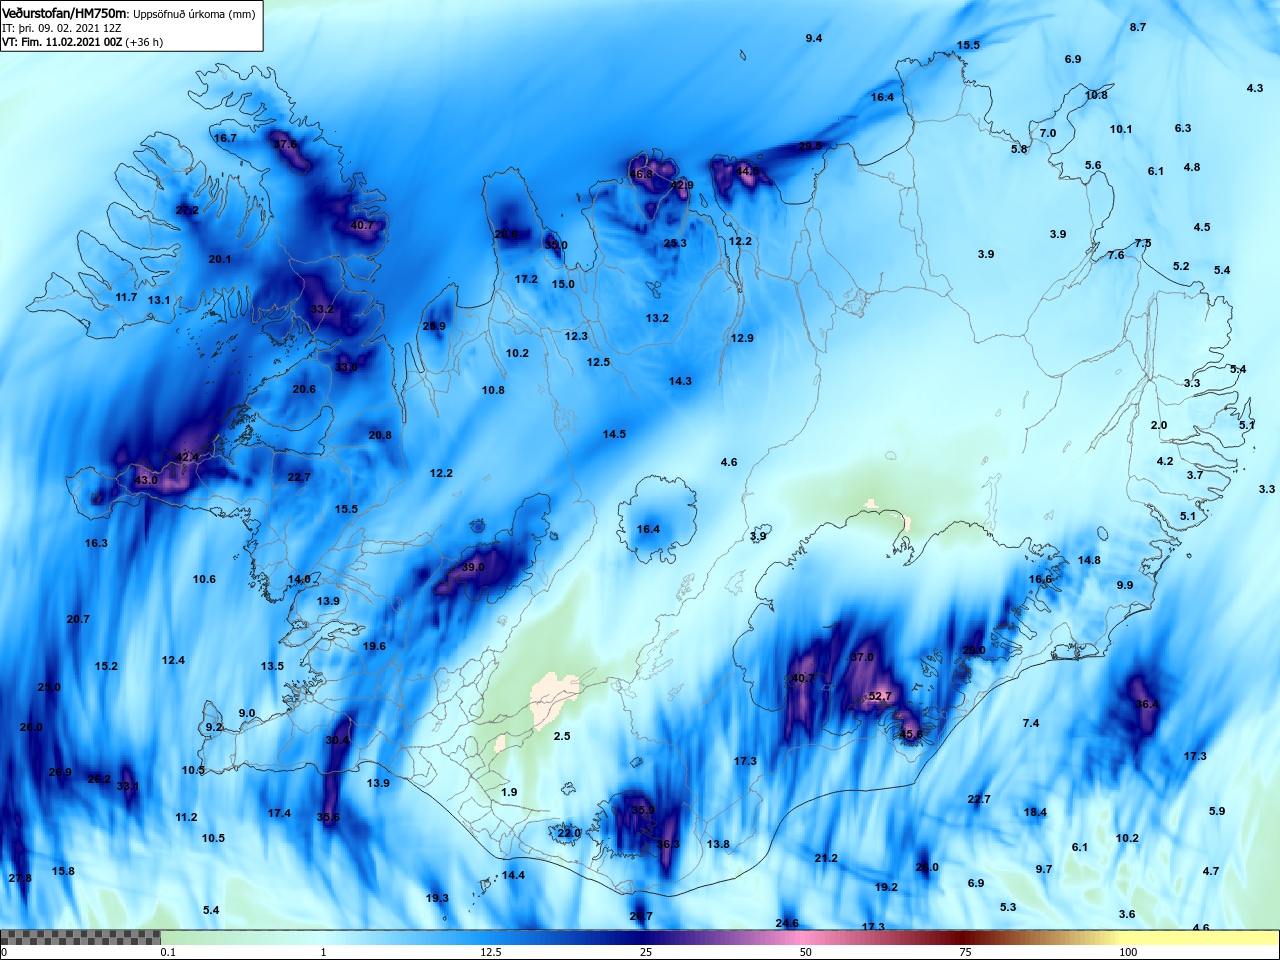Click the map value 9.4
Image resolution: width=1280 pixels, height=960 pixels.
[814, 38]
